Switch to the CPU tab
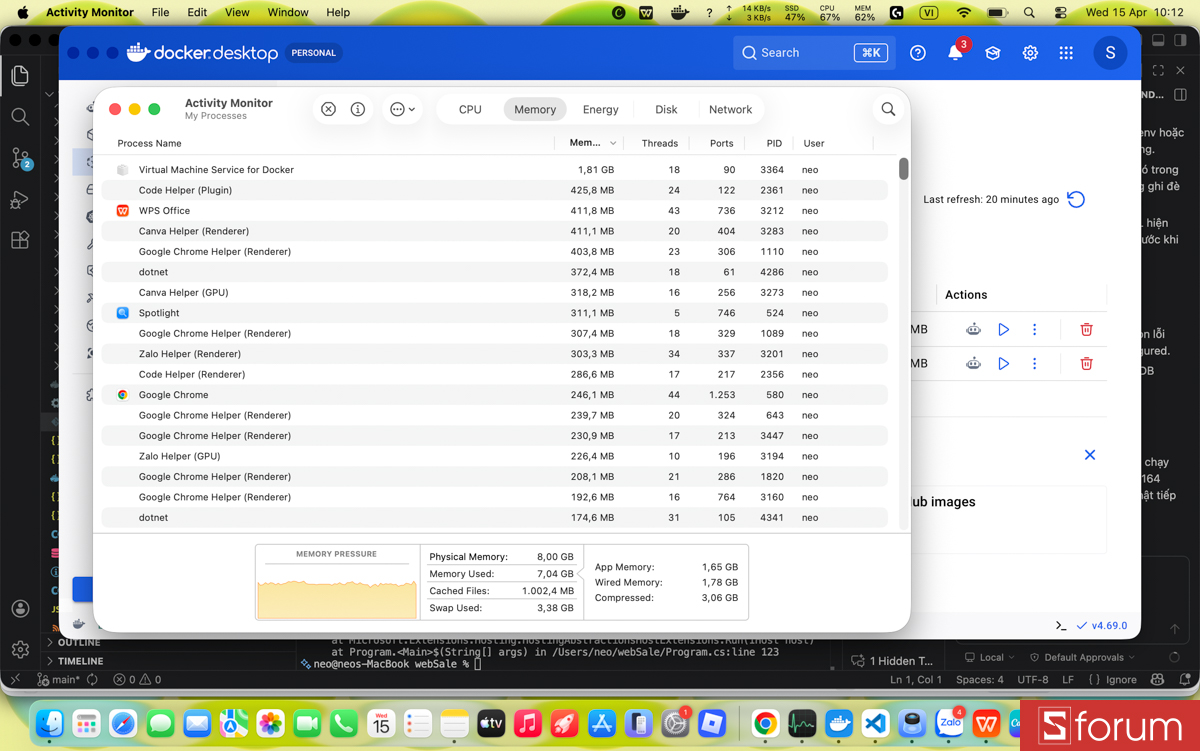This screenshot has height=751, width=1200. (x=470, y=109)
